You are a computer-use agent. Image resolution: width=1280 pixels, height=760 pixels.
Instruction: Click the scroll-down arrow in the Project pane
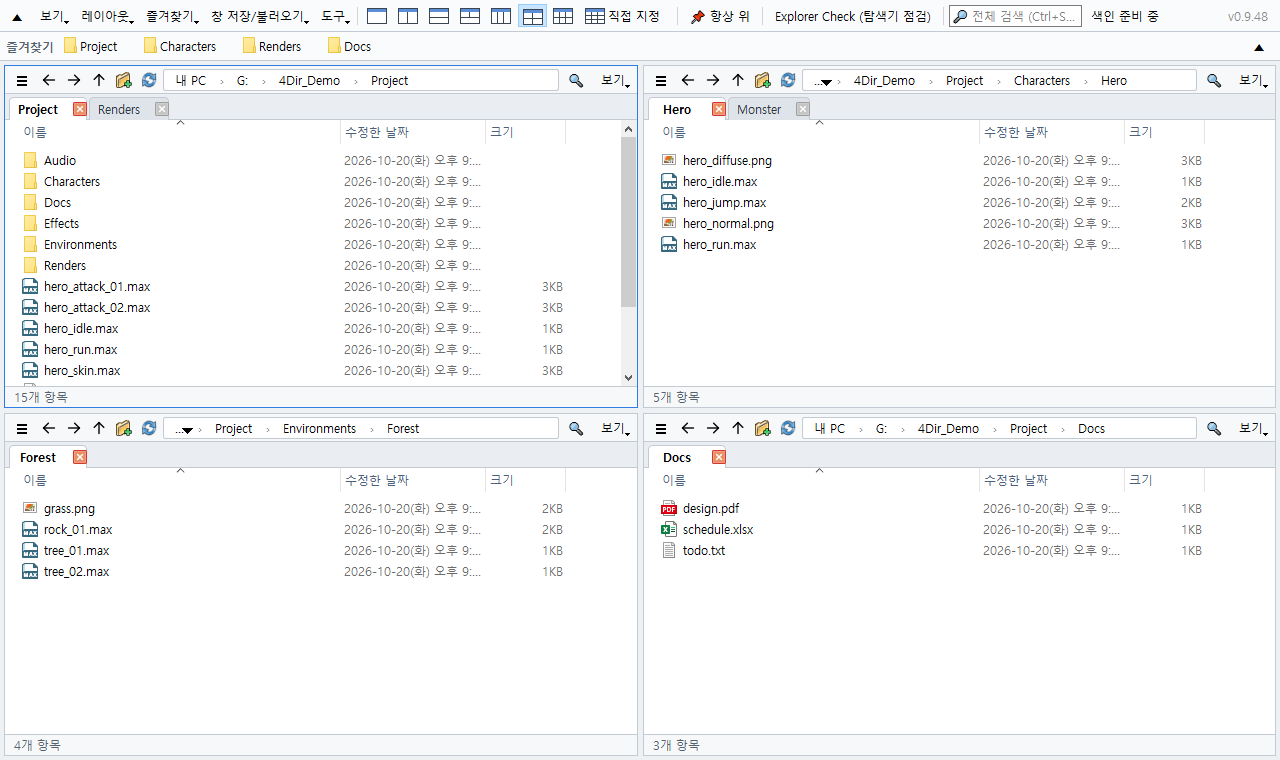[628, 377]
